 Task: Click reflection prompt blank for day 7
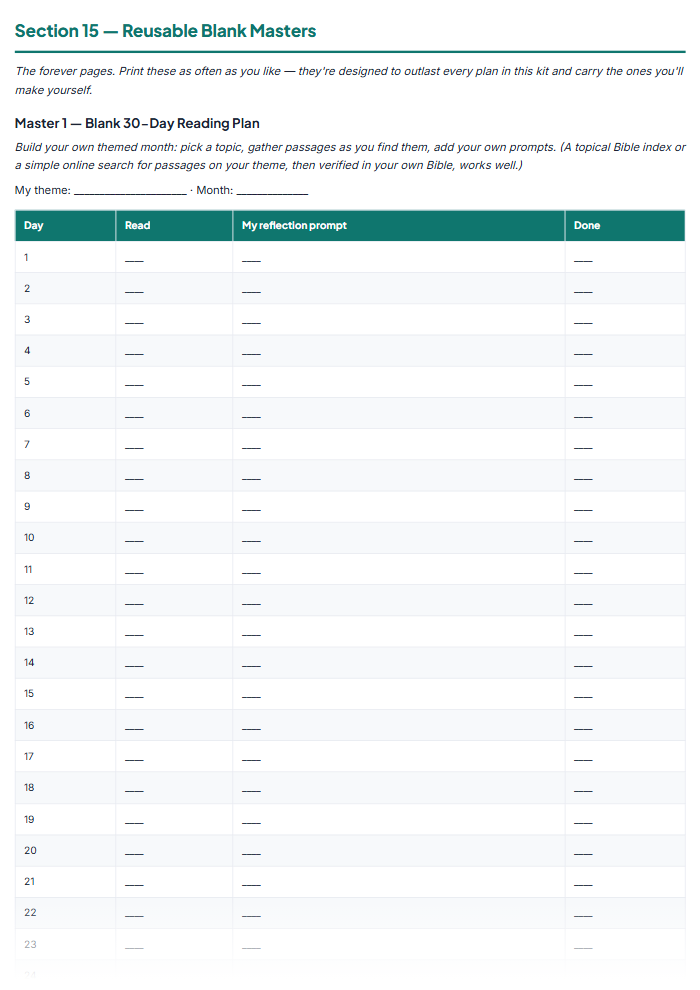pos(251,447)
